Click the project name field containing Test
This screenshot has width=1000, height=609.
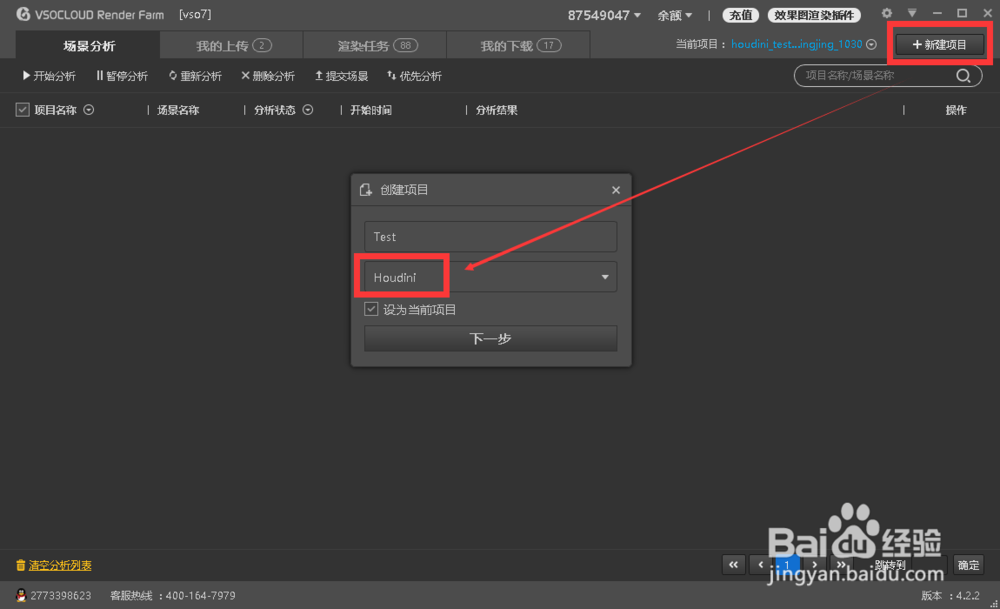[x=490, y=237]
